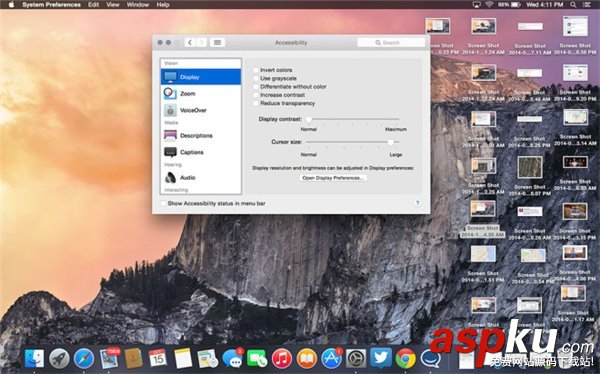
Task: Open the Help menu
Action: click(x=163, y=5)
